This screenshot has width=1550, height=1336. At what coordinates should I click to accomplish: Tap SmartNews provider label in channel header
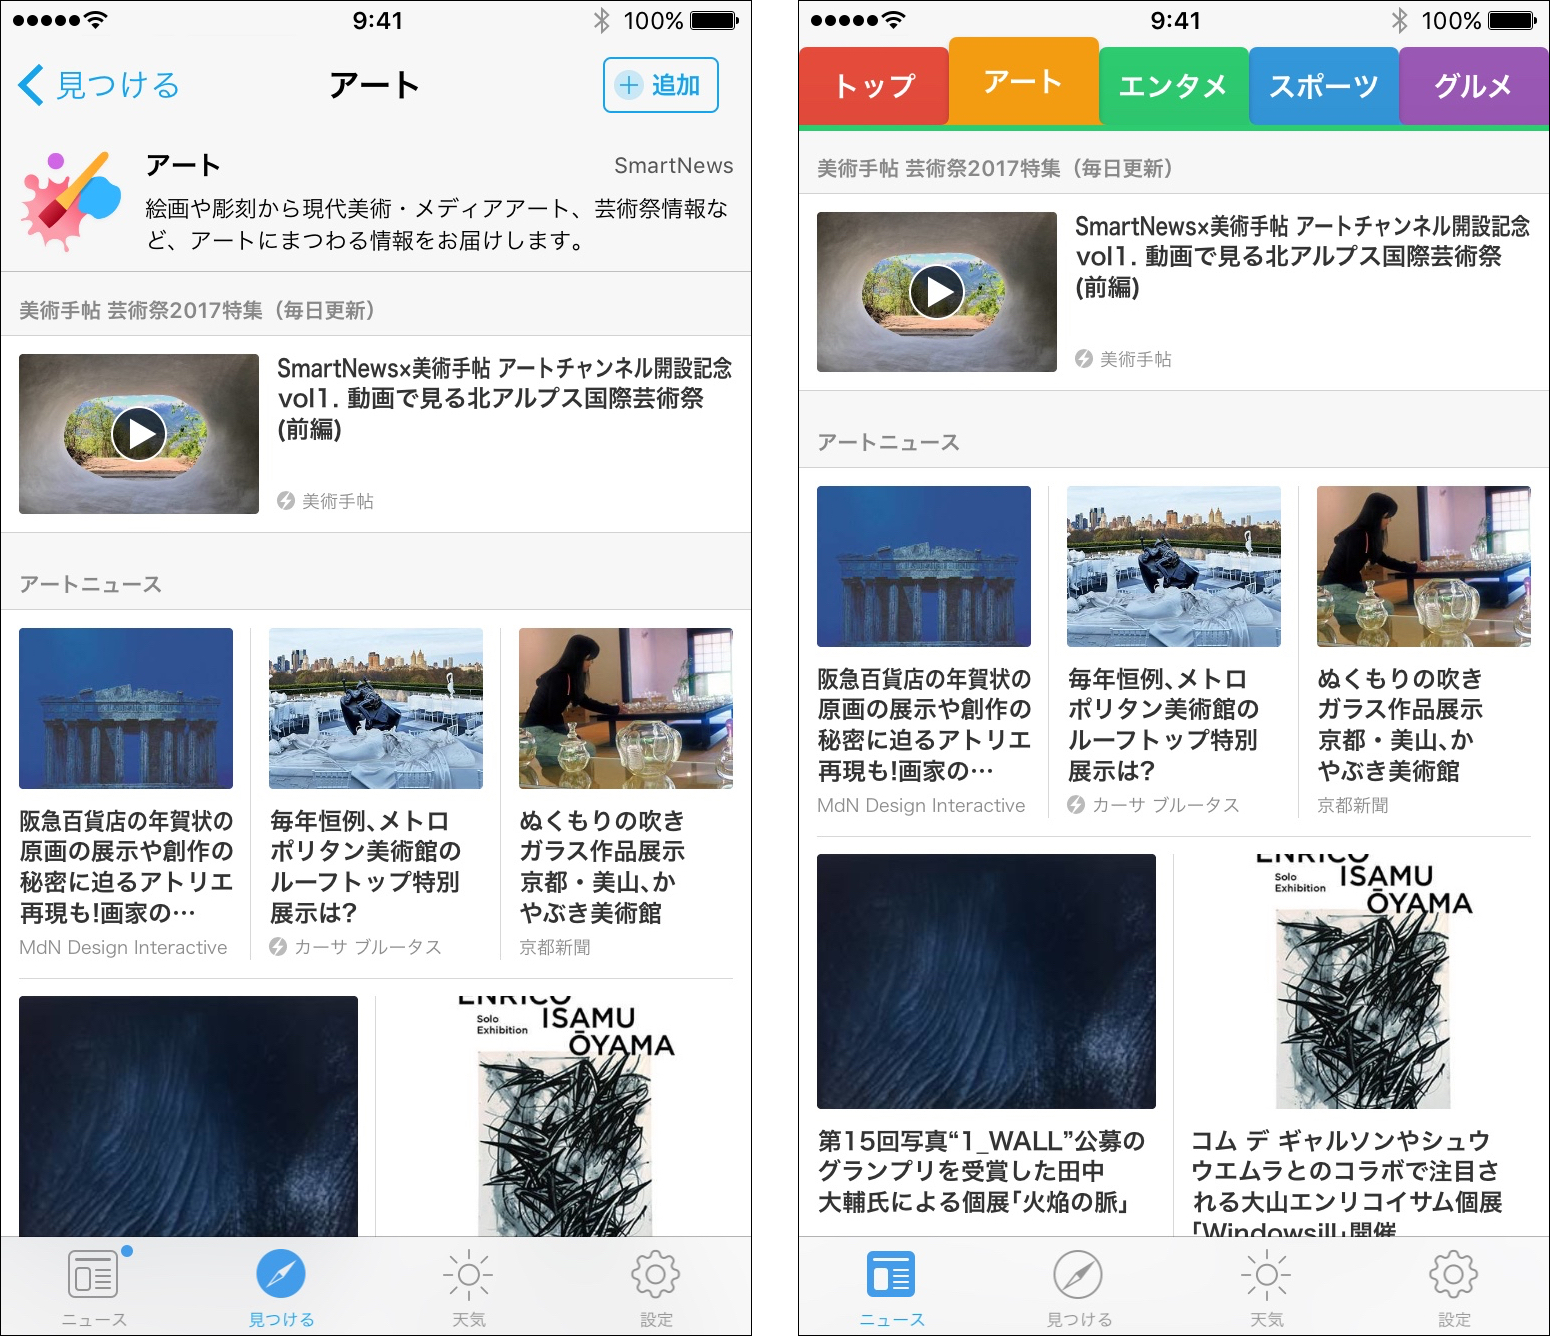(x=673, y=166)
